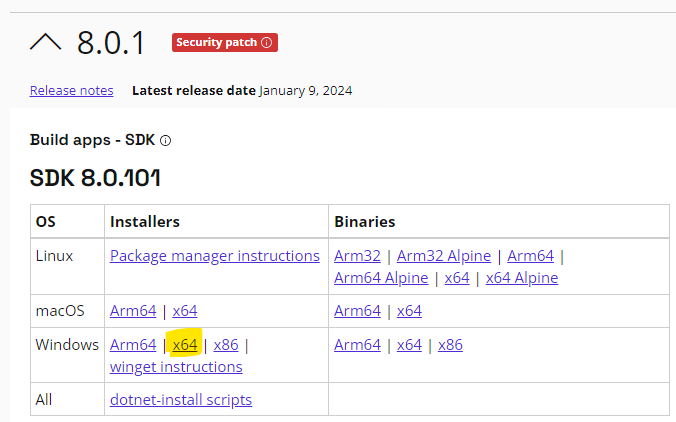Download Windows x86 binaries
Screen dimensions: 676x422
pyautogui.click(x=450, y=345)
